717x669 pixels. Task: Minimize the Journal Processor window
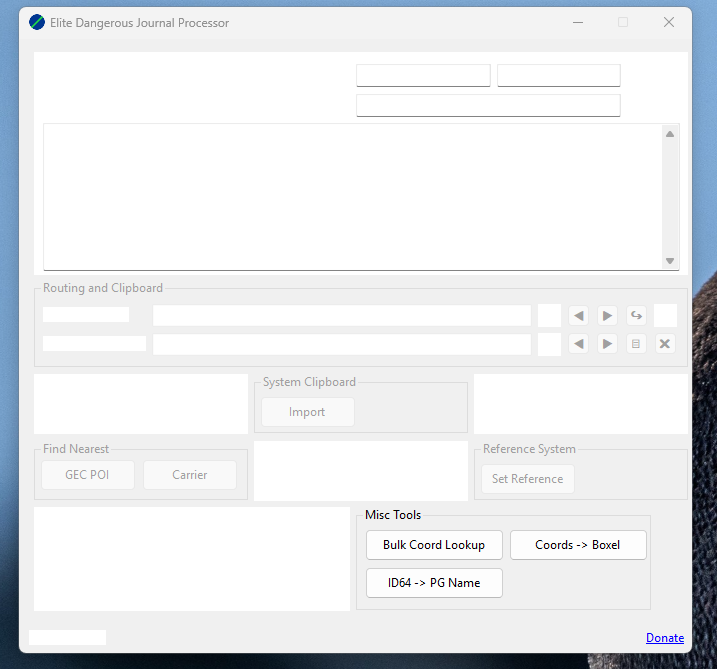578,22
